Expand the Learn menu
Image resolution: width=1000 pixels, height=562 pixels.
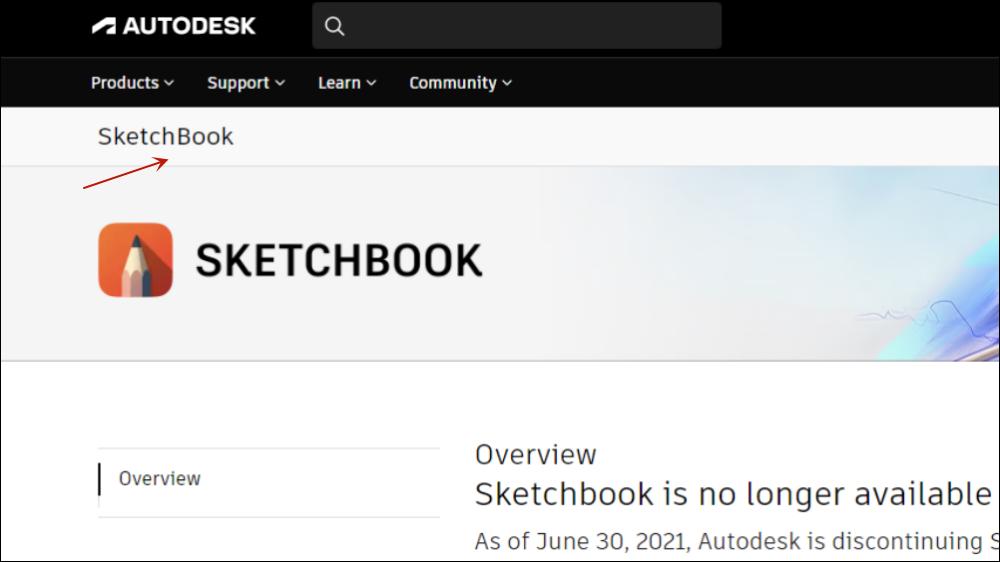(x=347, y=83)
